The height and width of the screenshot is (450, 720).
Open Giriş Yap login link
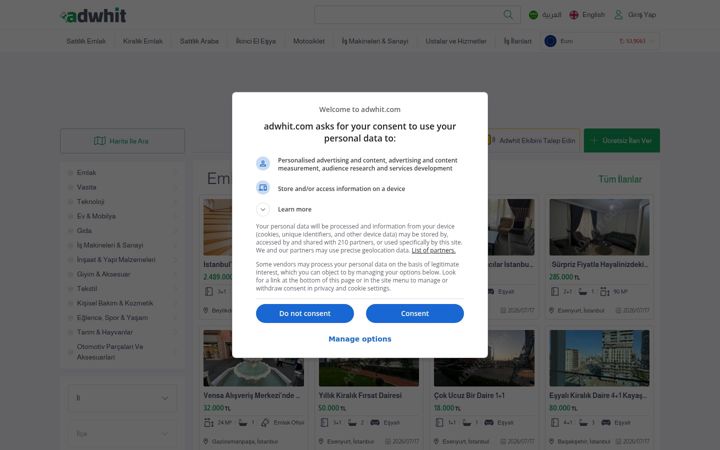coord(641,15)
